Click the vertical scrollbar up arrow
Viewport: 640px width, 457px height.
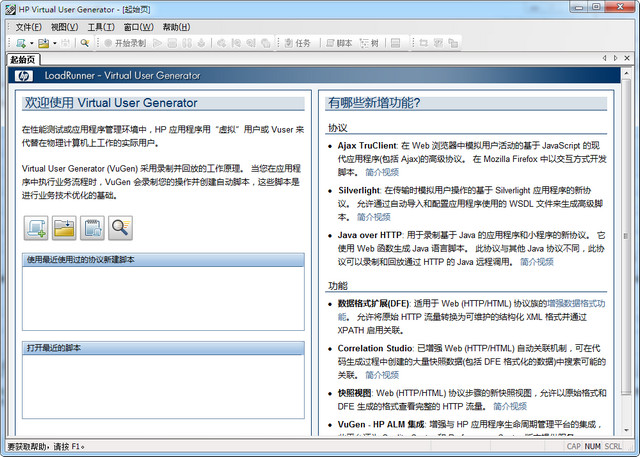coord(626,73)
